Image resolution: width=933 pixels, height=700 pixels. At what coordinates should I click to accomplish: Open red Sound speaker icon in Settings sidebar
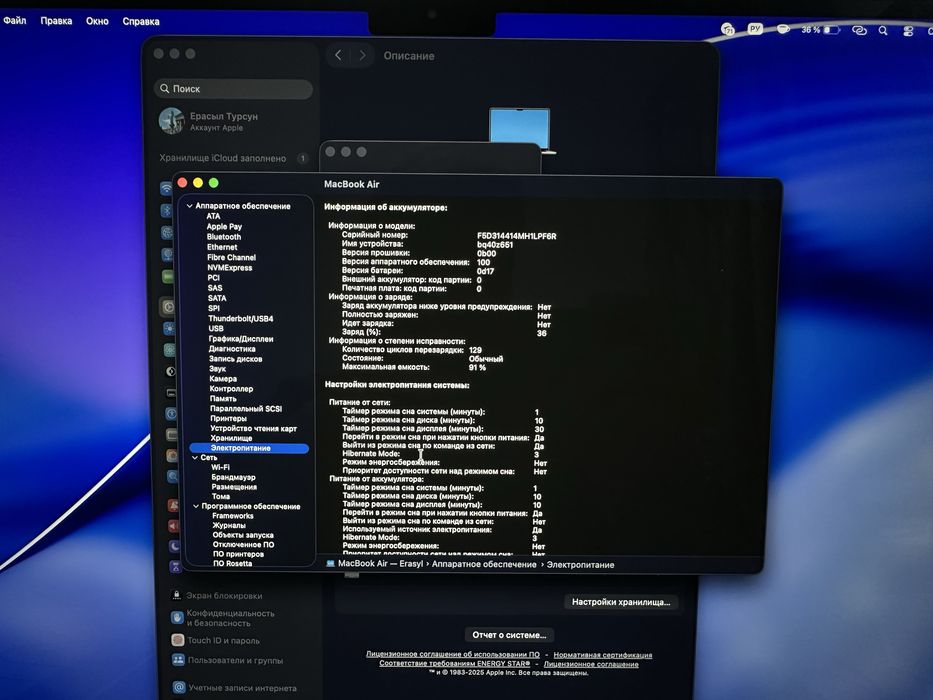tap(174, 526)
